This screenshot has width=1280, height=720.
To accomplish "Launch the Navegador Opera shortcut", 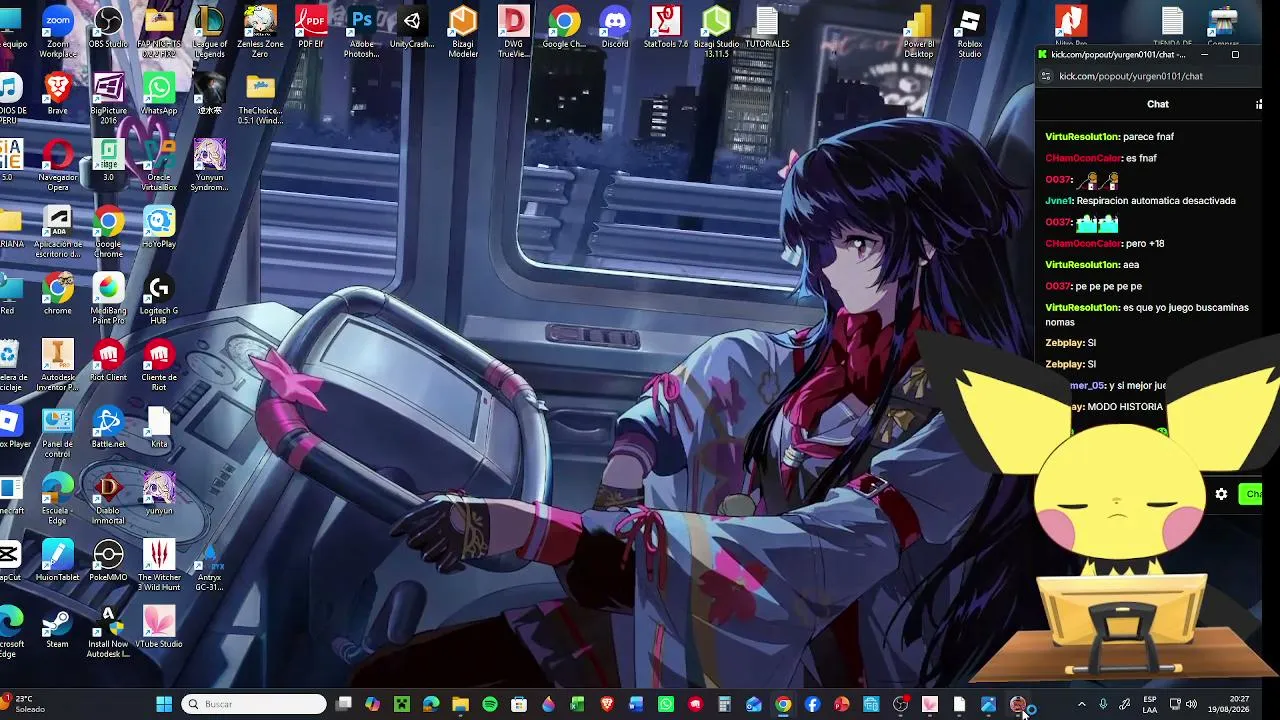I will [58, 166].
